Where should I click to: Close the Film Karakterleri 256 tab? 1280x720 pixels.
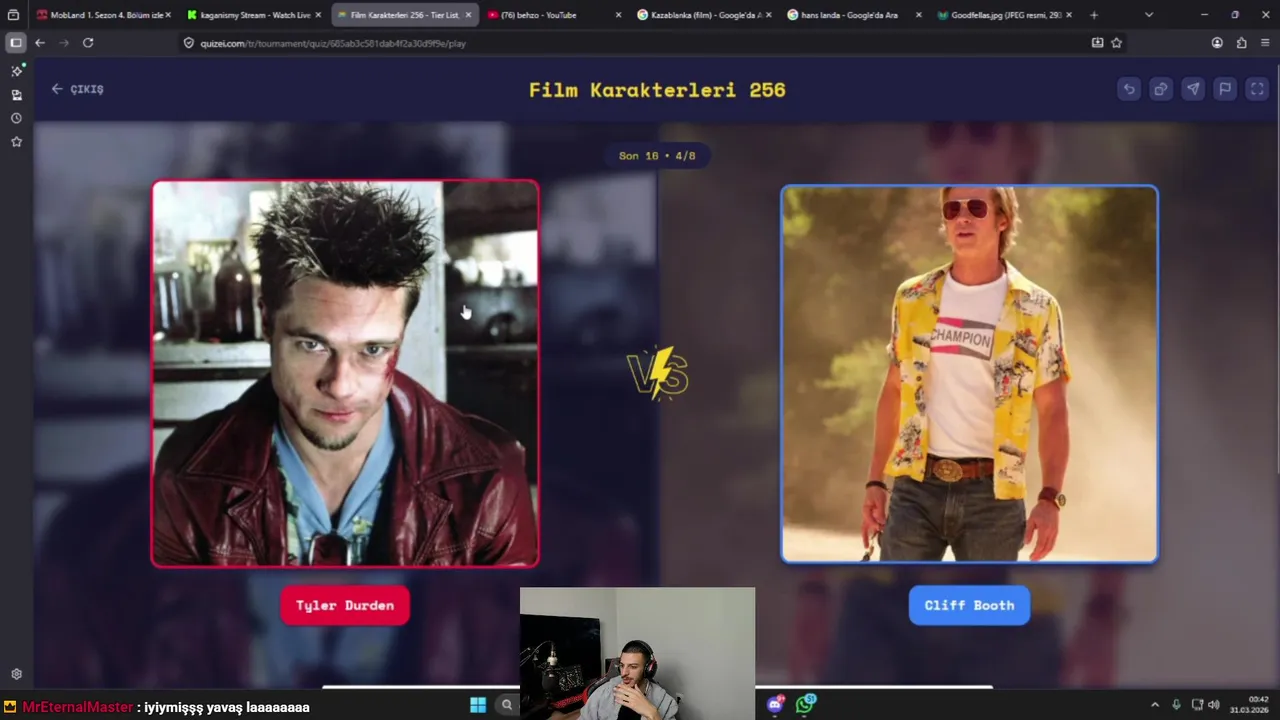coord(468,15)
